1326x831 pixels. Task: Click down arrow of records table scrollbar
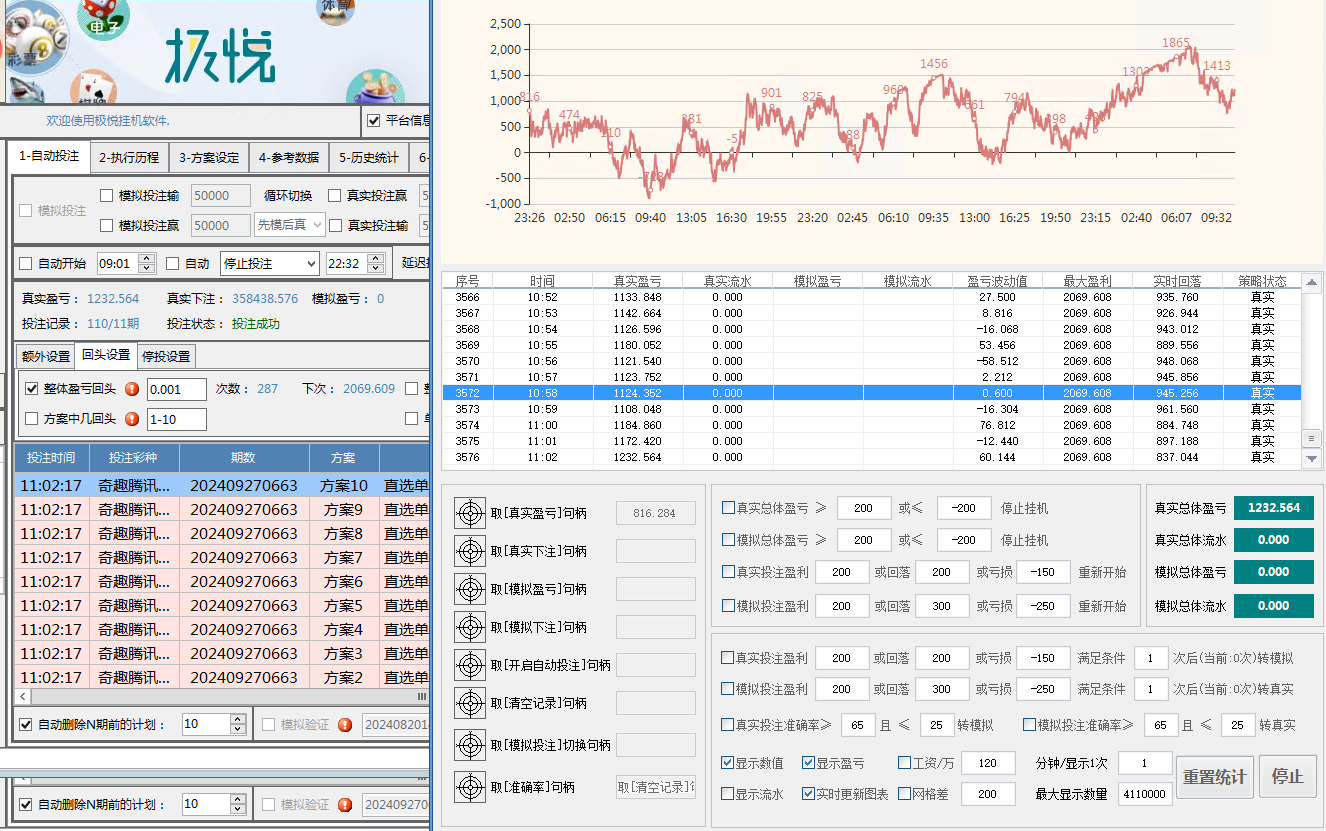tap(1312, 459)
